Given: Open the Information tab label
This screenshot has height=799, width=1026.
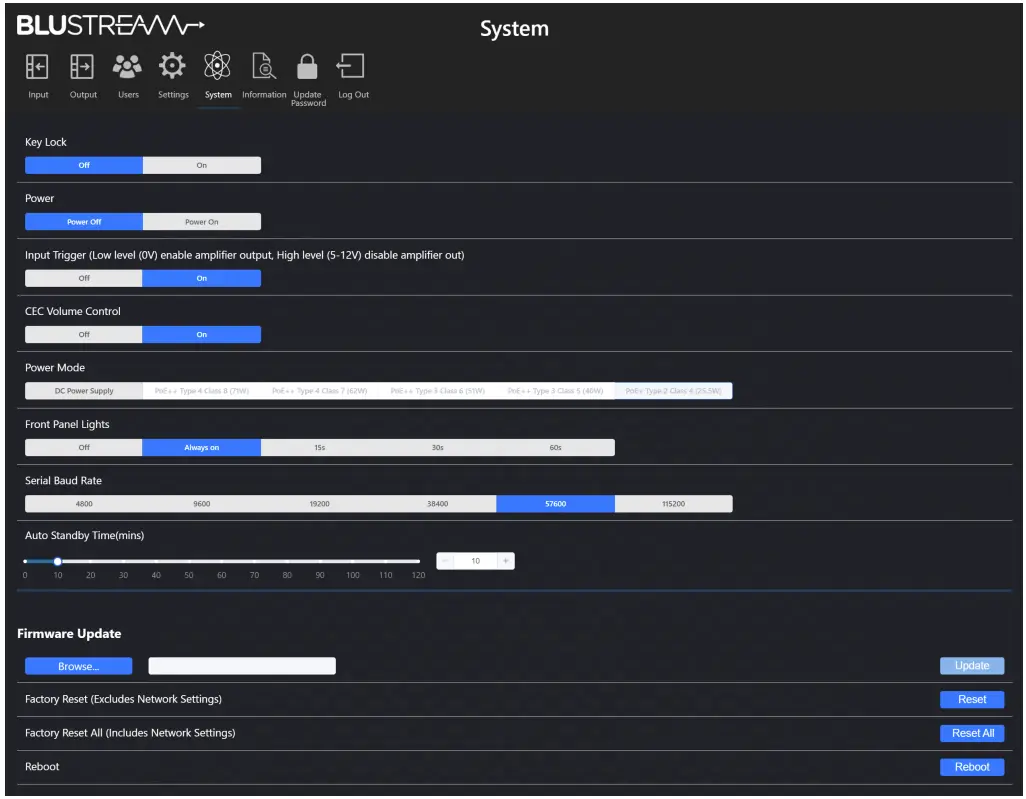Looking at the screenshot, I should point(264,95).
